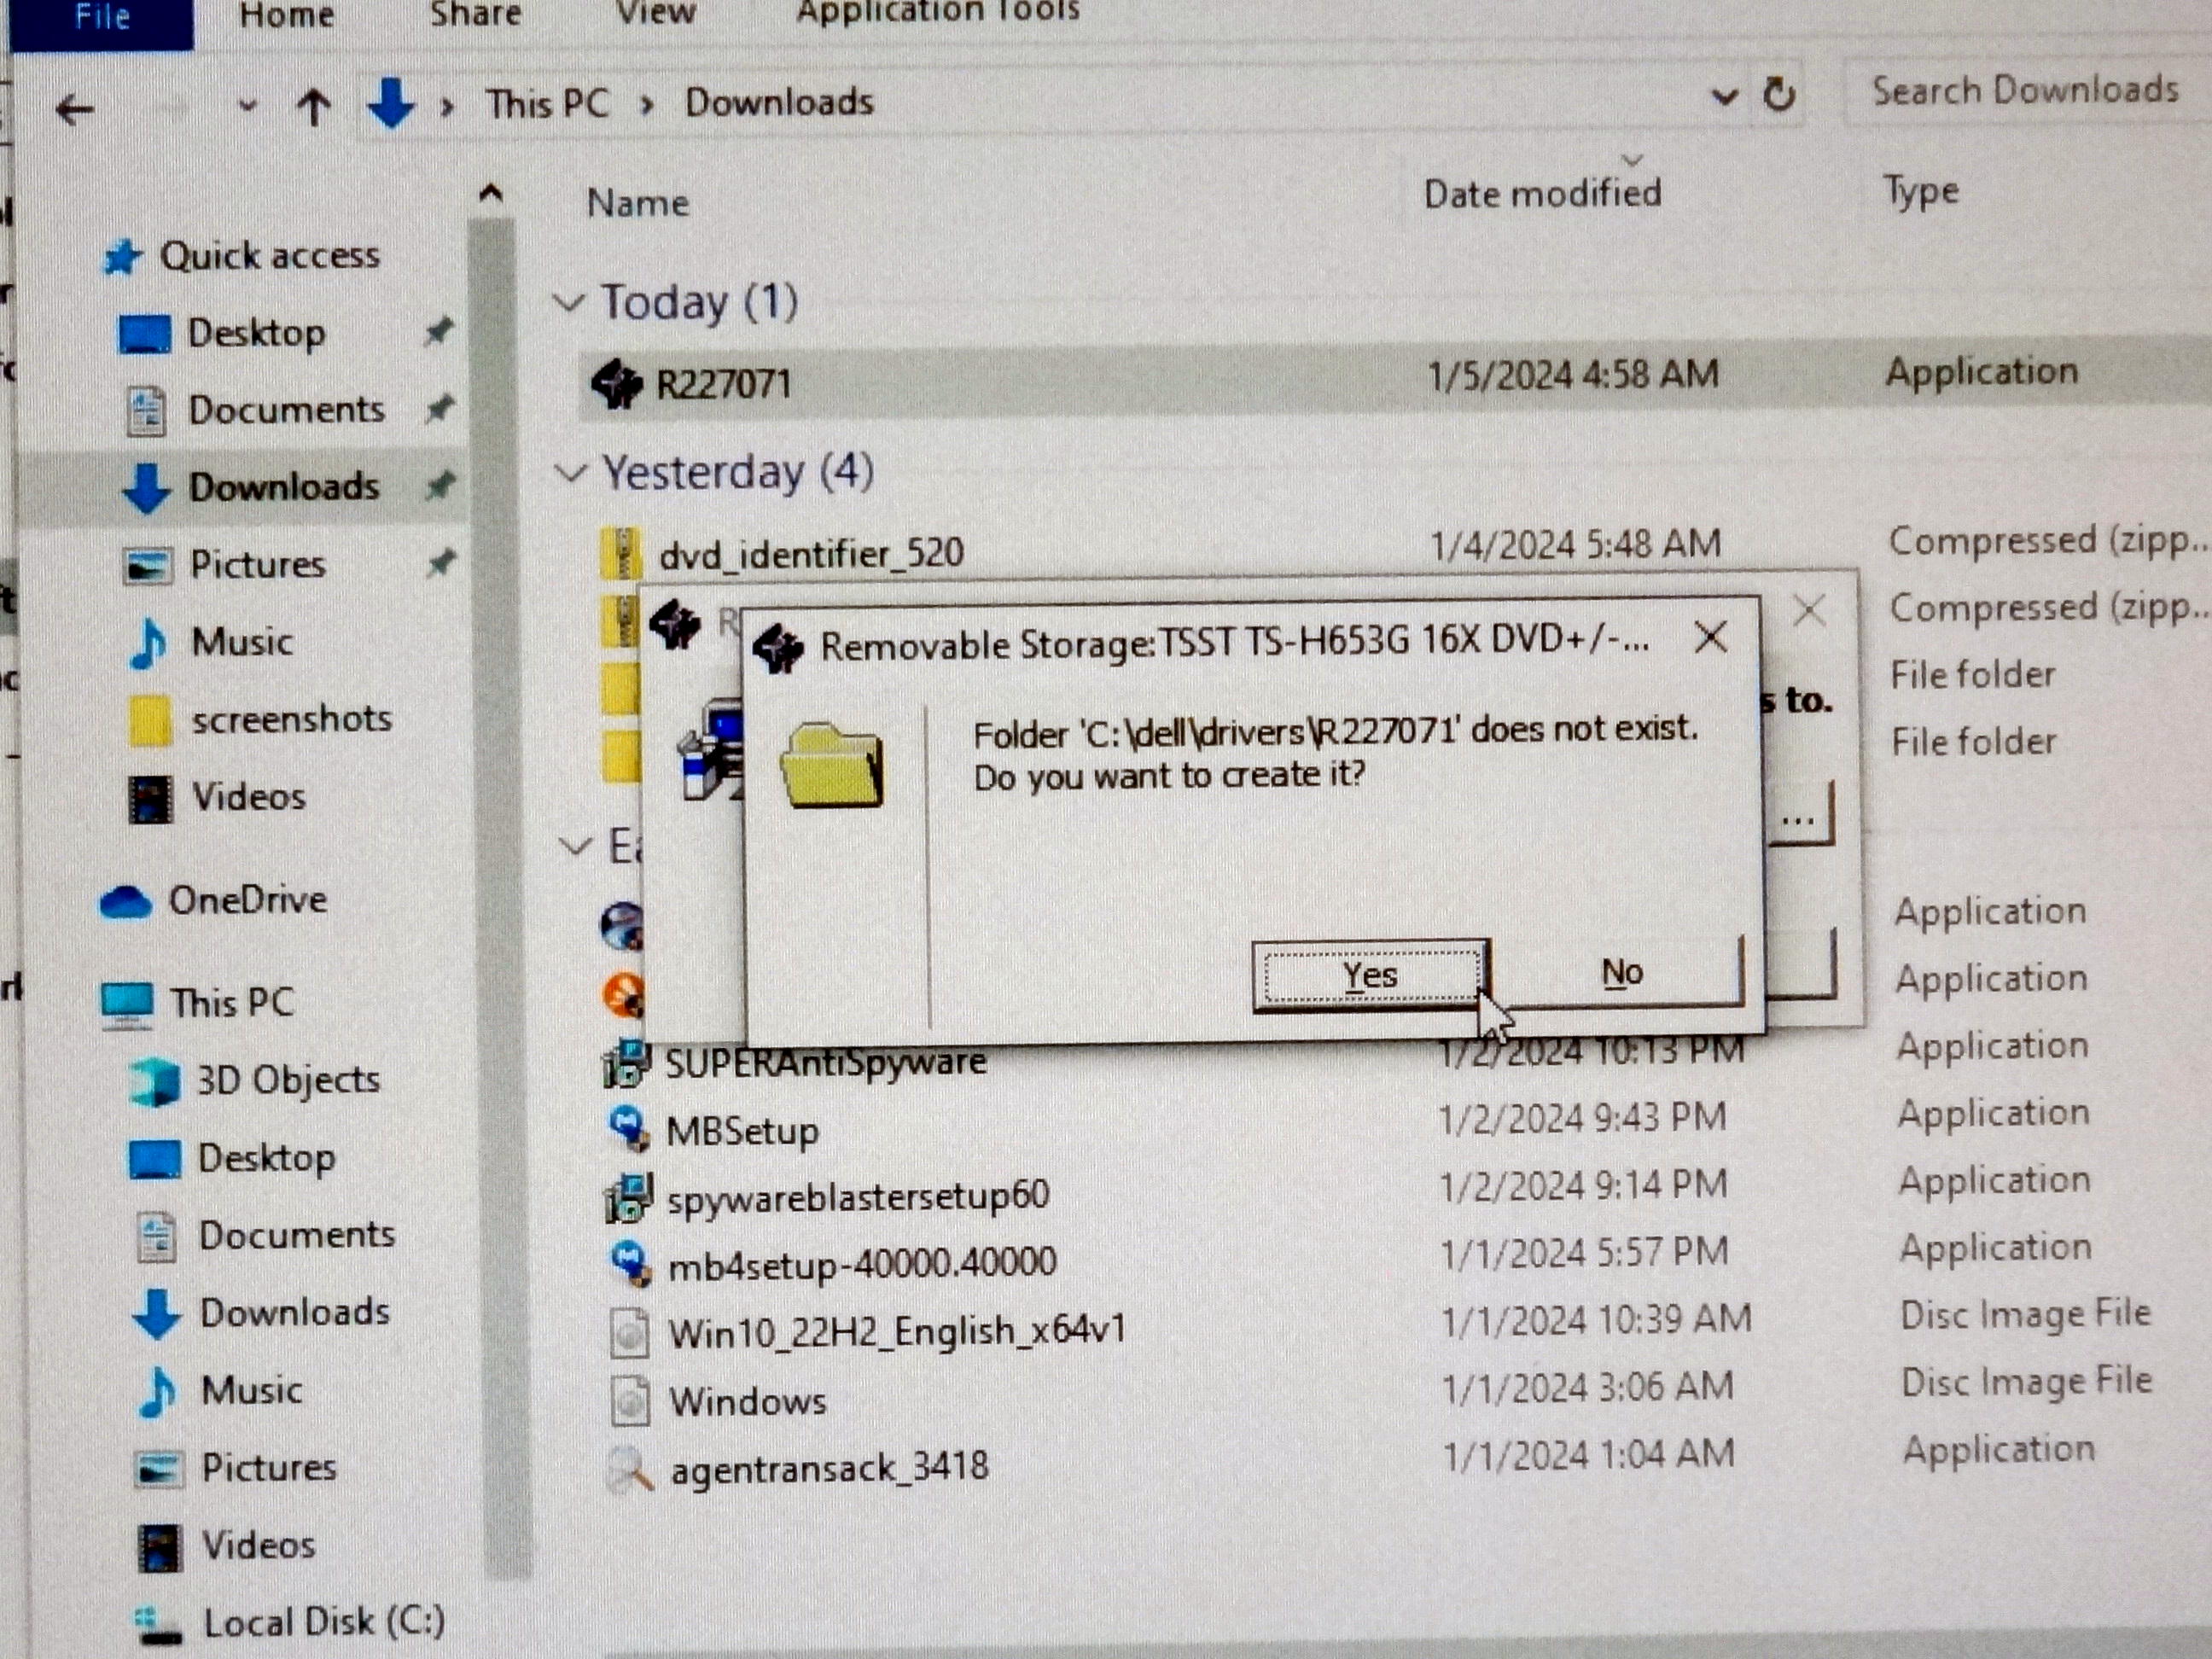Collapse the Yesterday (4) group
2212x1659 pixels.
pos(571,472)
